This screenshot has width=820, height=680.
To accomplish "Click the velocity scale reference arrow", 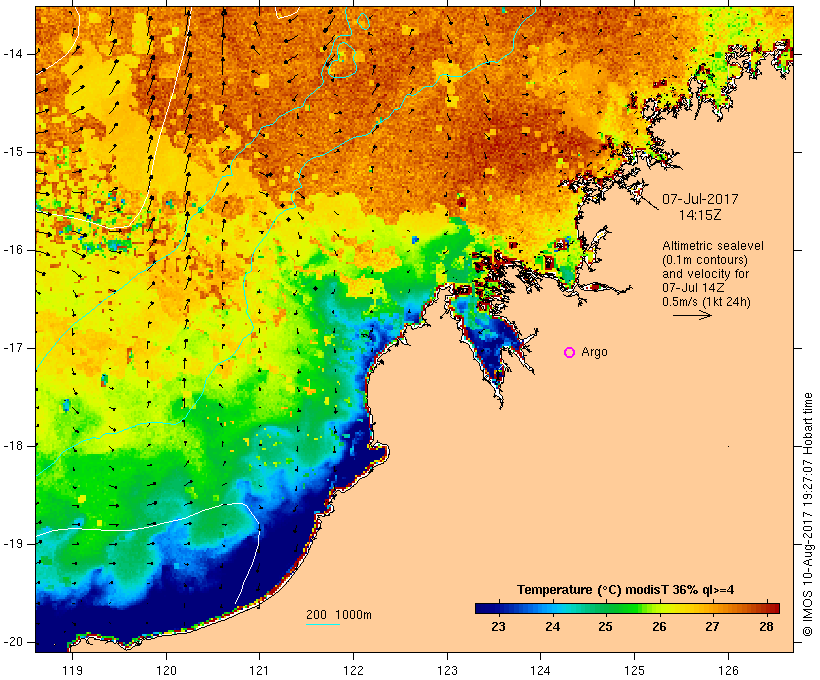I will pyautogui.click(x=692, y=315).
